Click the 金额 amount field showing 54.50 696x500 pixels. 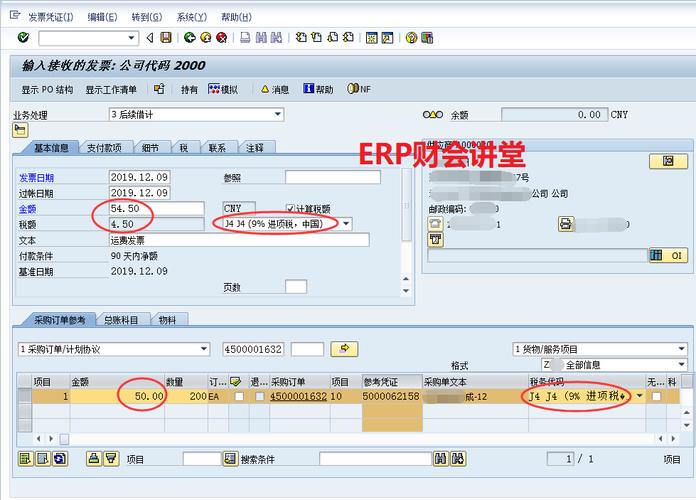point(157,208)
